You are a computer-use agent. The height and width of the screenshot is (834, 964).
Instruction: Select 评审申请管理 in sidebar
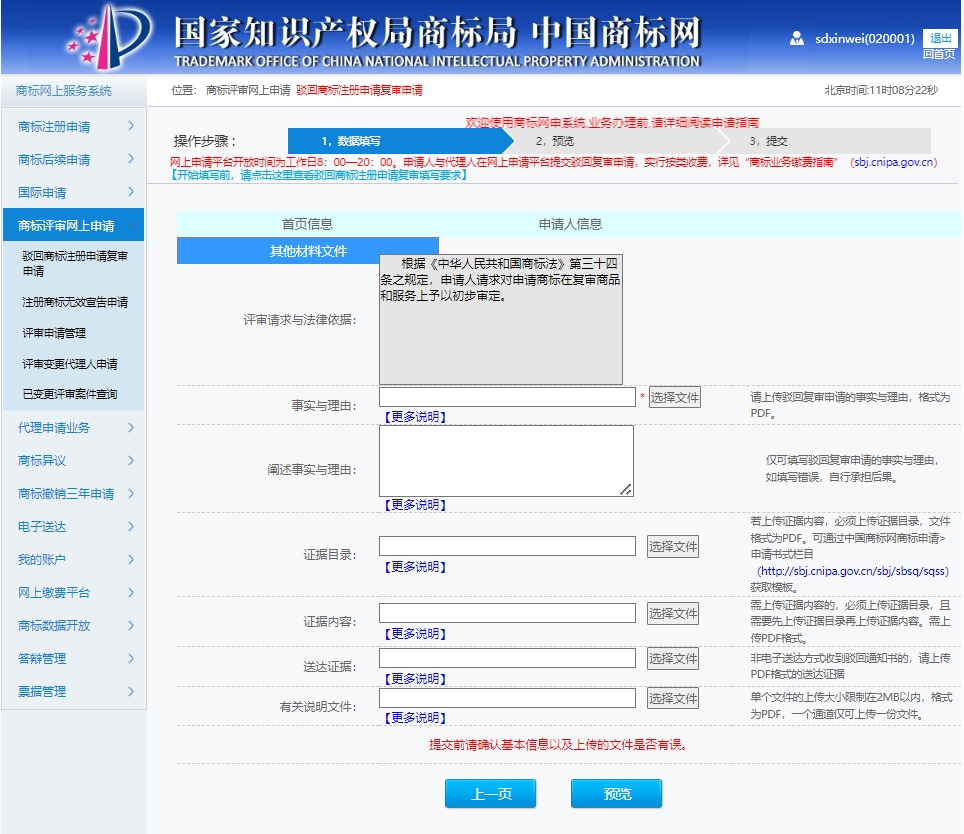[54, 333]
